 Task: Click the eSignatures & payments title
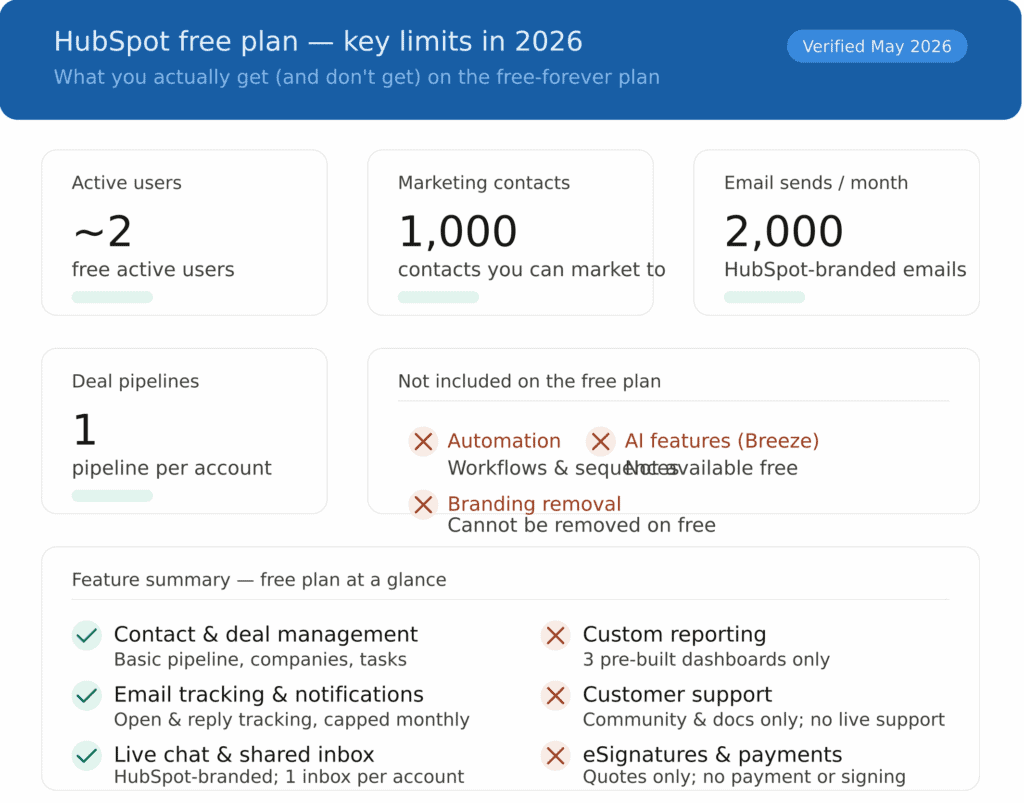coord(712,755)
